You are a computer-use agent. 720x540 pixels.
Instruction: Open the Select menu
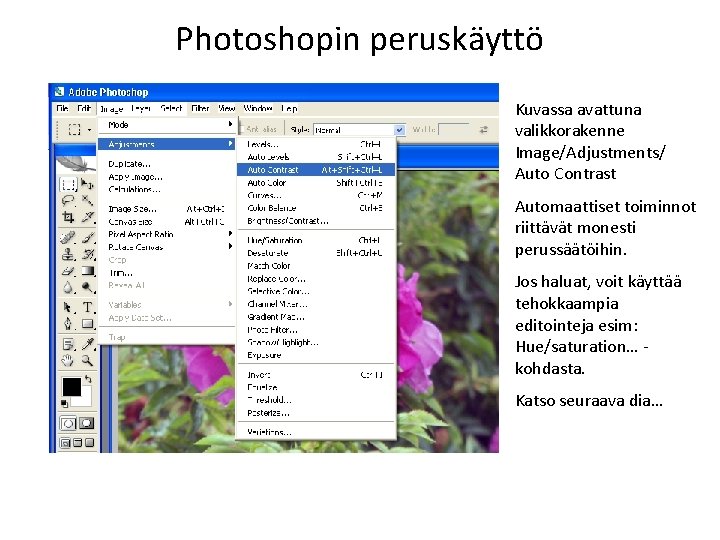171,108
